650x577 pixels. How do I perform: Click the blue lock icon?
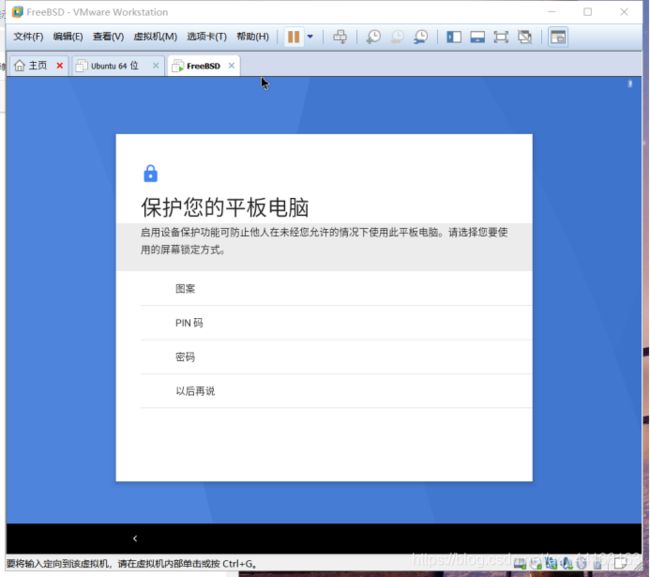pyautogui.click(x=150, y=174)
